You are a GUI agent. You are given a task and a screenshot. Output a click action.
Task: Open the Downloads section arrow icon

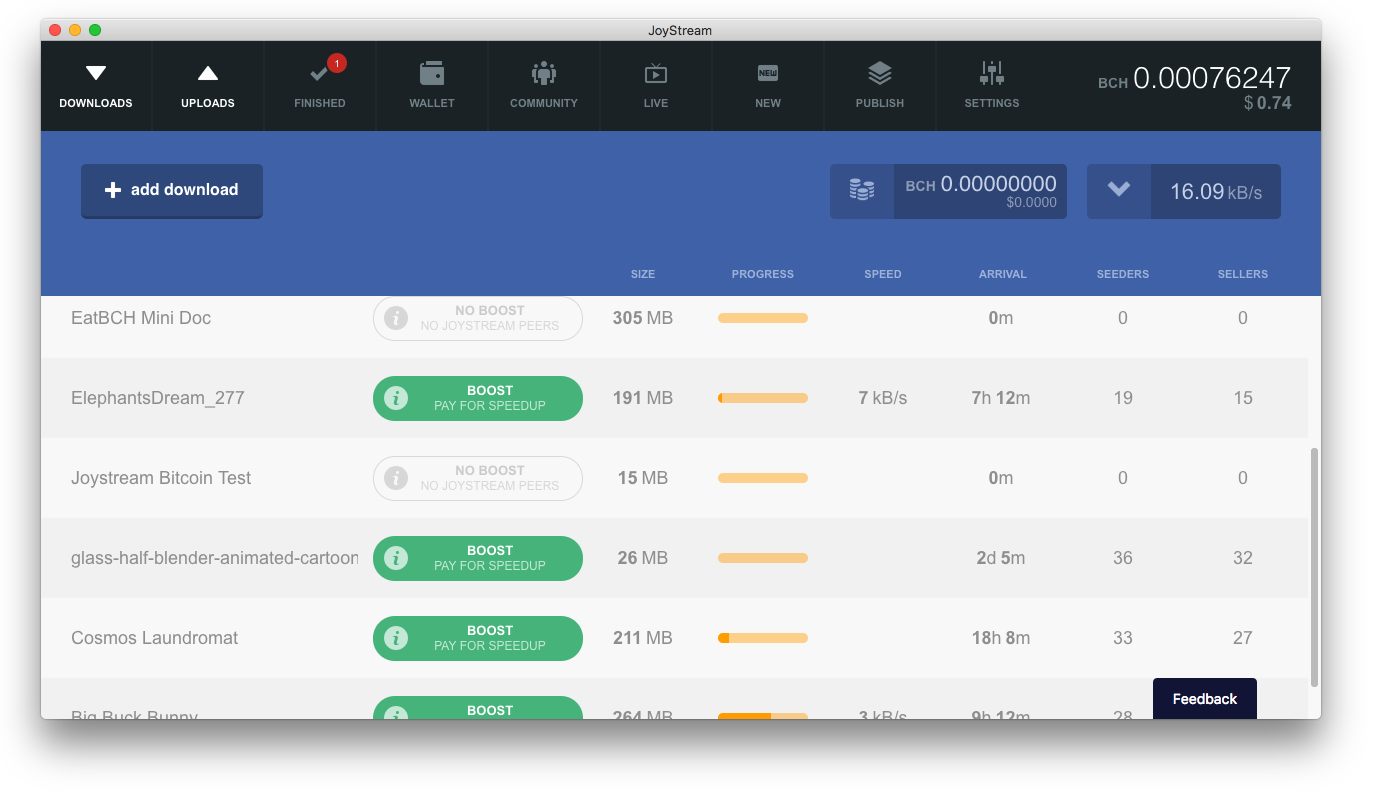(x=96, y=73)
